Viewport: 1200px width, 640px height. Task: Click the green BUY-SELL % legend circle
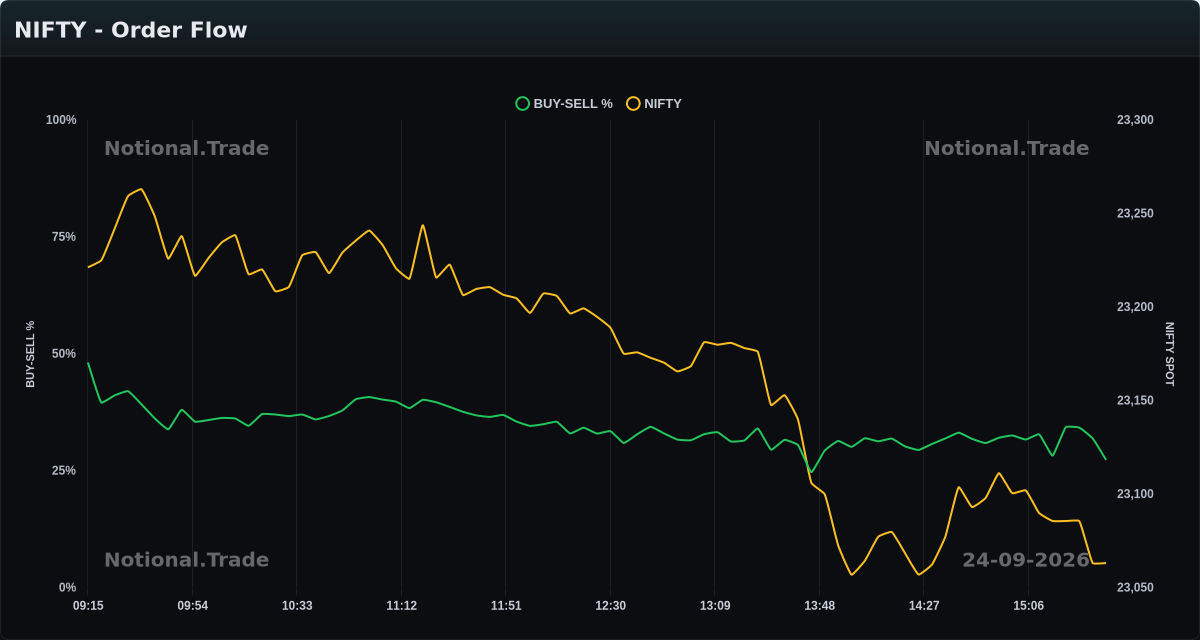(522, 103)
